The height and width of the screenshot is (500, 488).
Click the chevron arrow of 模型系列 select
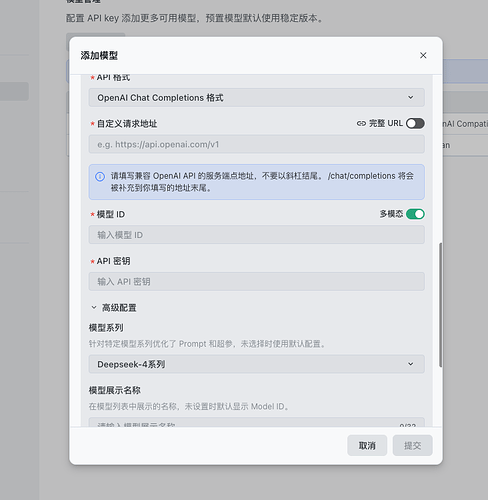coord(411,364)
